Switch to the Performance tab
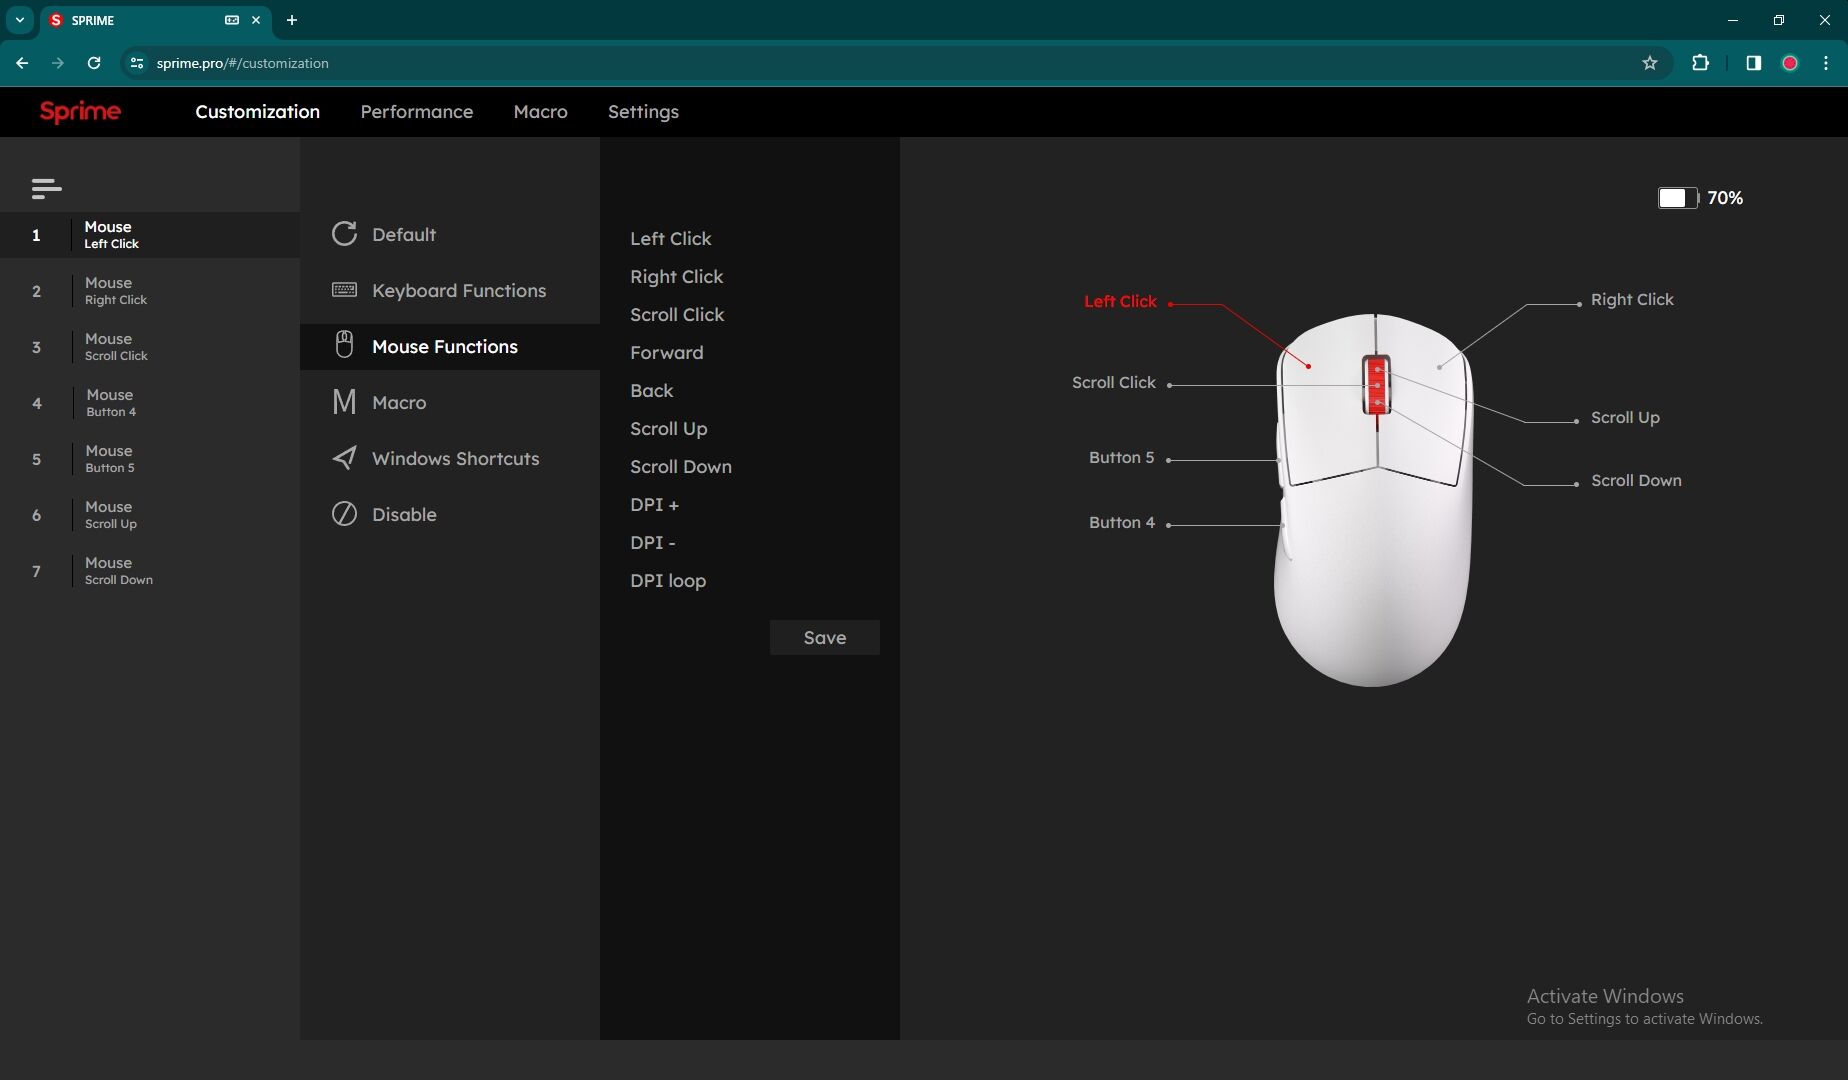The image size is (1848, 1080). [417, 112]
